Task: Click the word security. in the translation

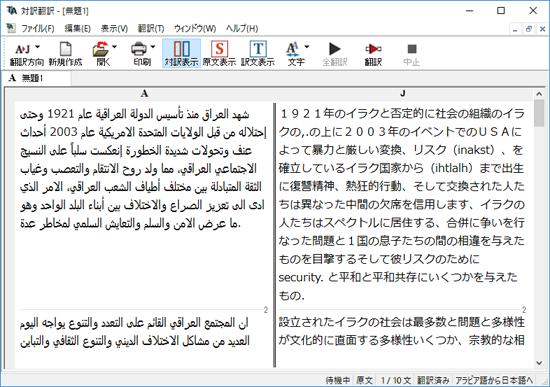Action: point(301,278)
